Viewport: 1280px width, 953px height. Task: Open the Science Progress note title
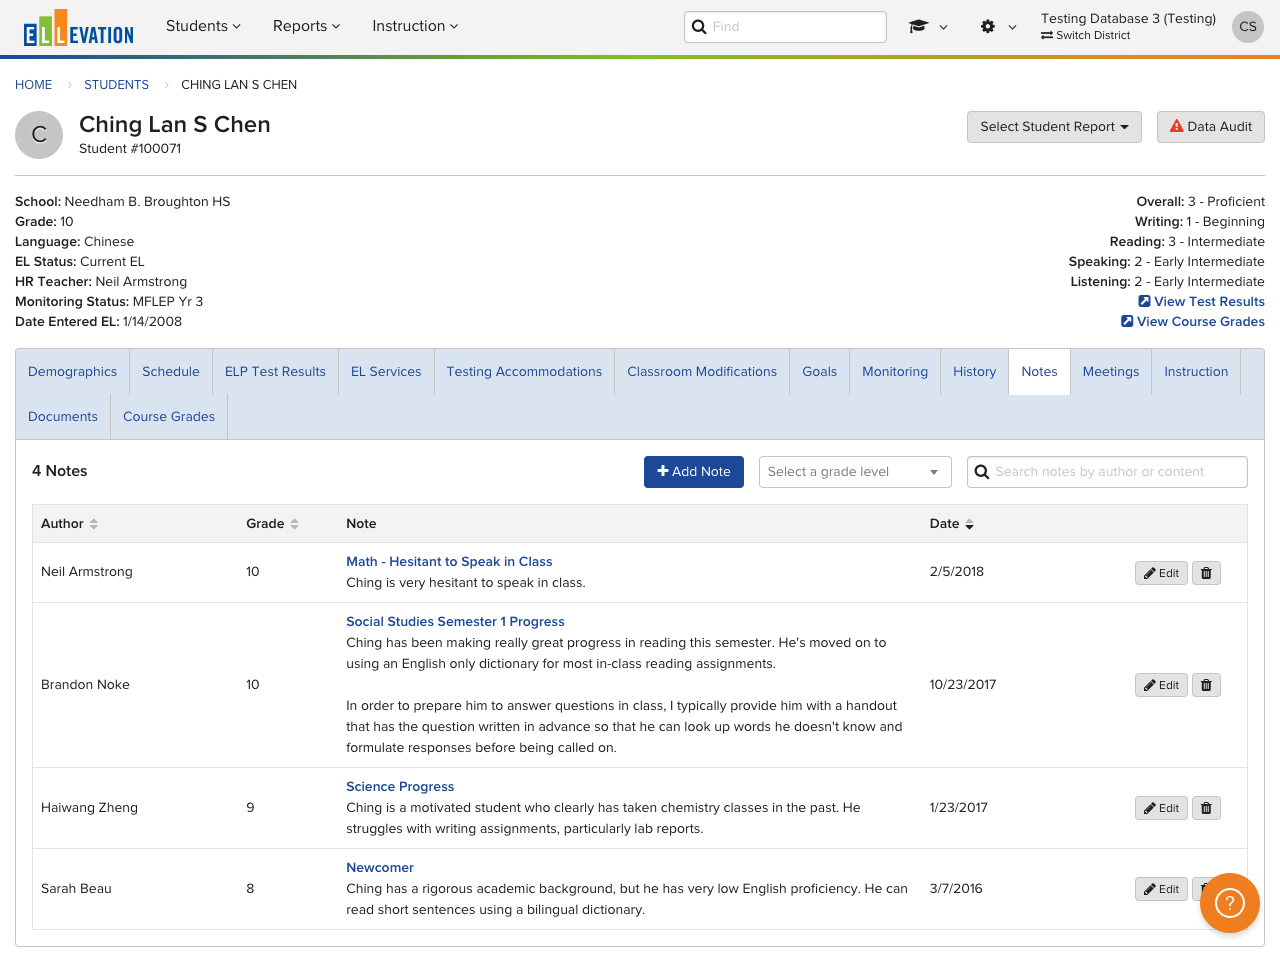(x=400, y=787)
